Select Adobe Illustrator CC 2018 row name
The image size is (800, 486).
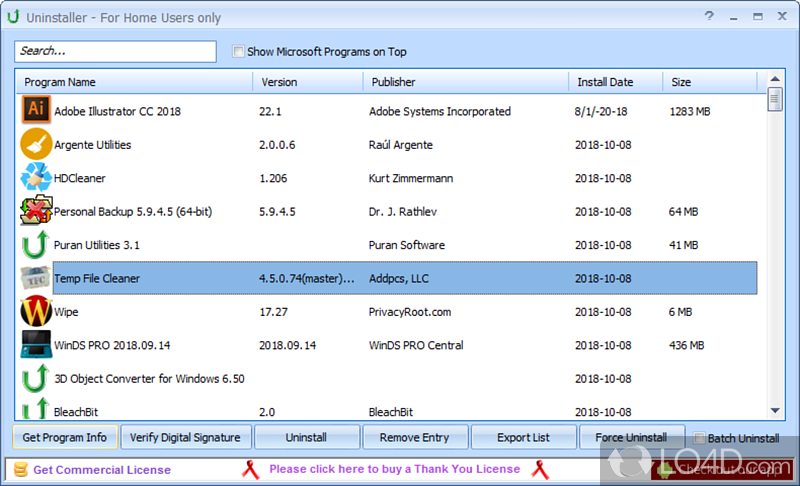pyautogui.click(x=117, y=111)
